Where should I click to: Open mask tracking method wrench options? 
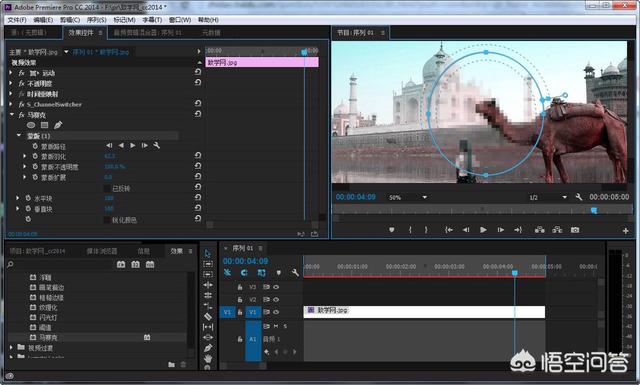(x=156, y=145)
